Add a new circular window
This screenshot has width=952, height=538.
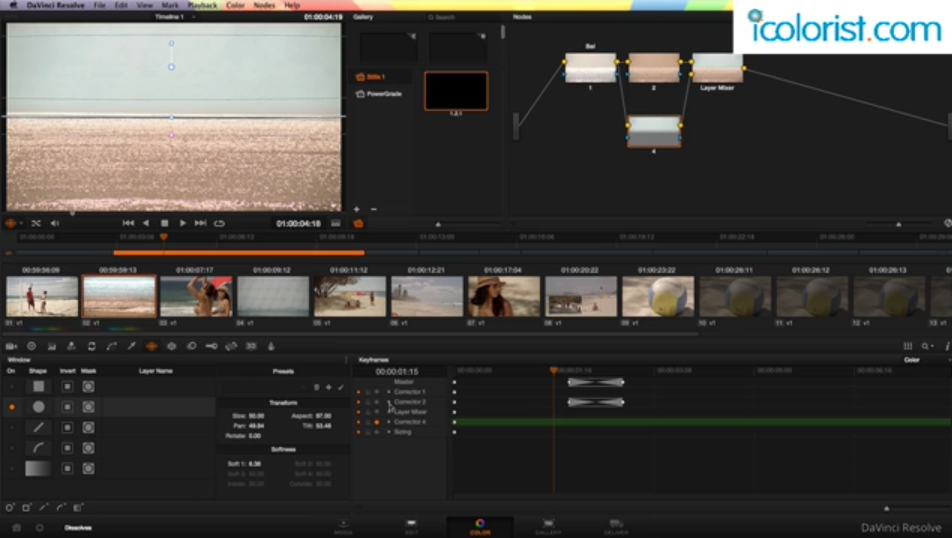[10, 507]
